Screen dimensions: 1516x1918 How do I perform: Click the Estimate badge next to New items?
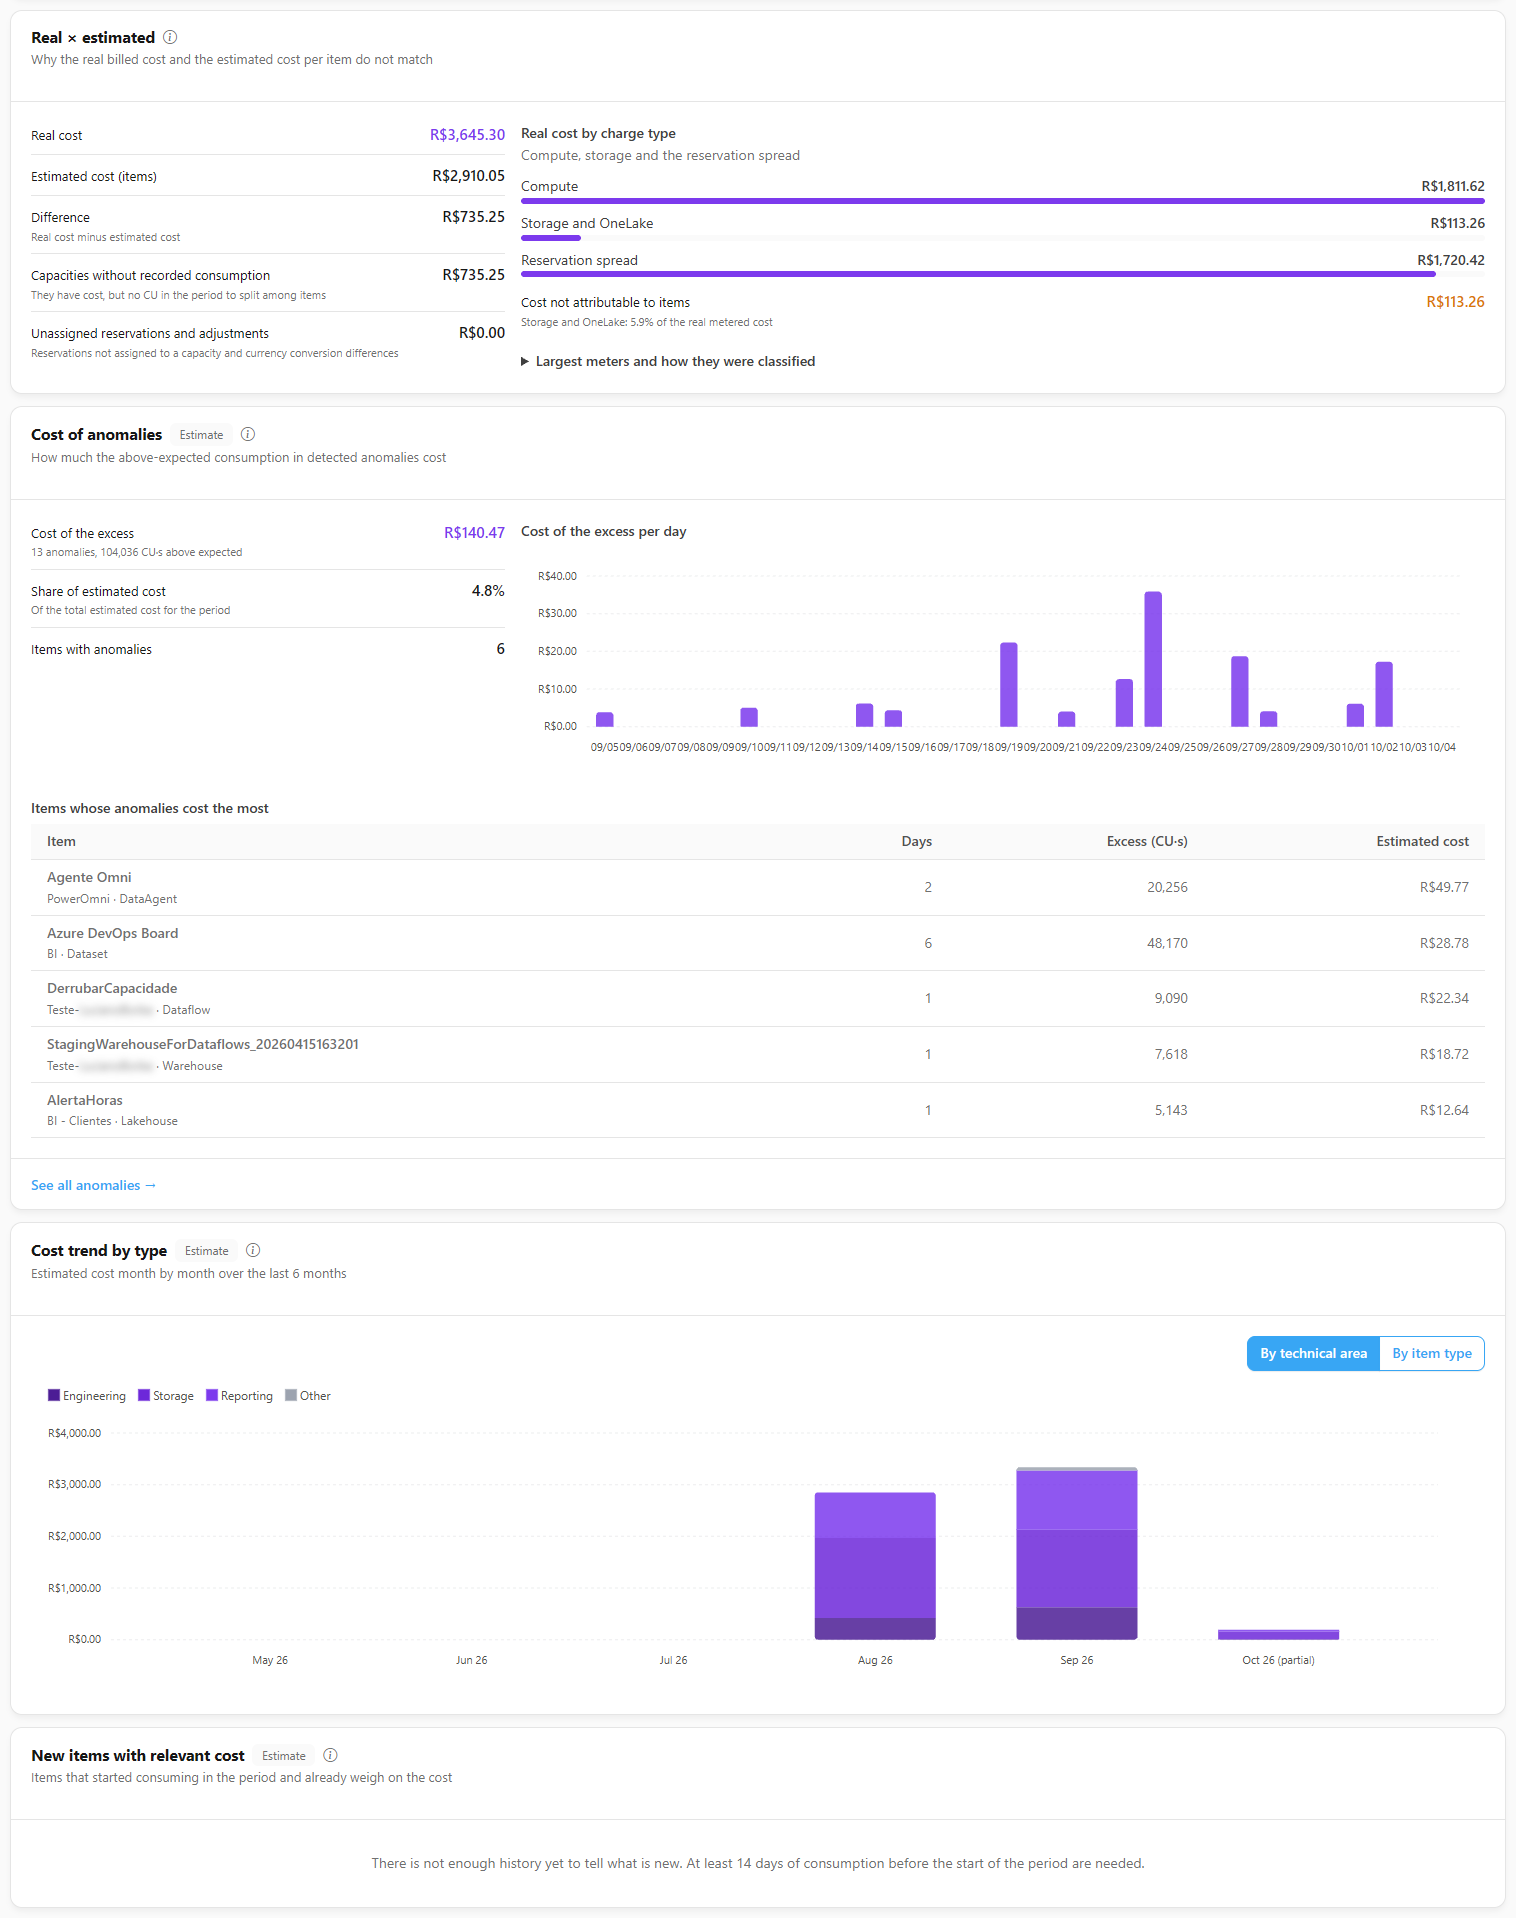[284, 1756]
